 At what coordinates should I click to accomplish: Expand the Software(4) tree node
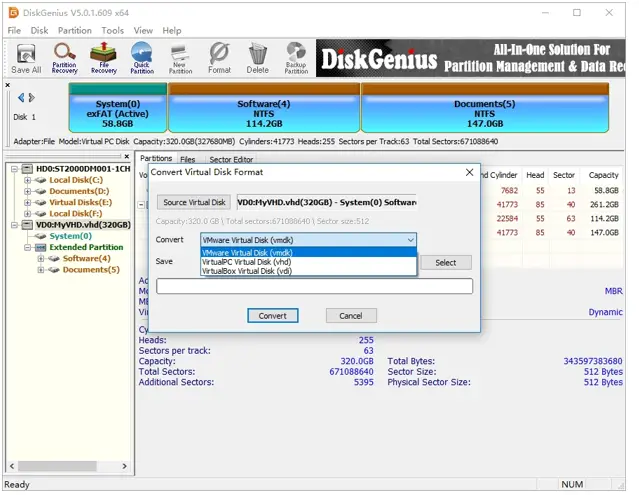pos(41,258)
